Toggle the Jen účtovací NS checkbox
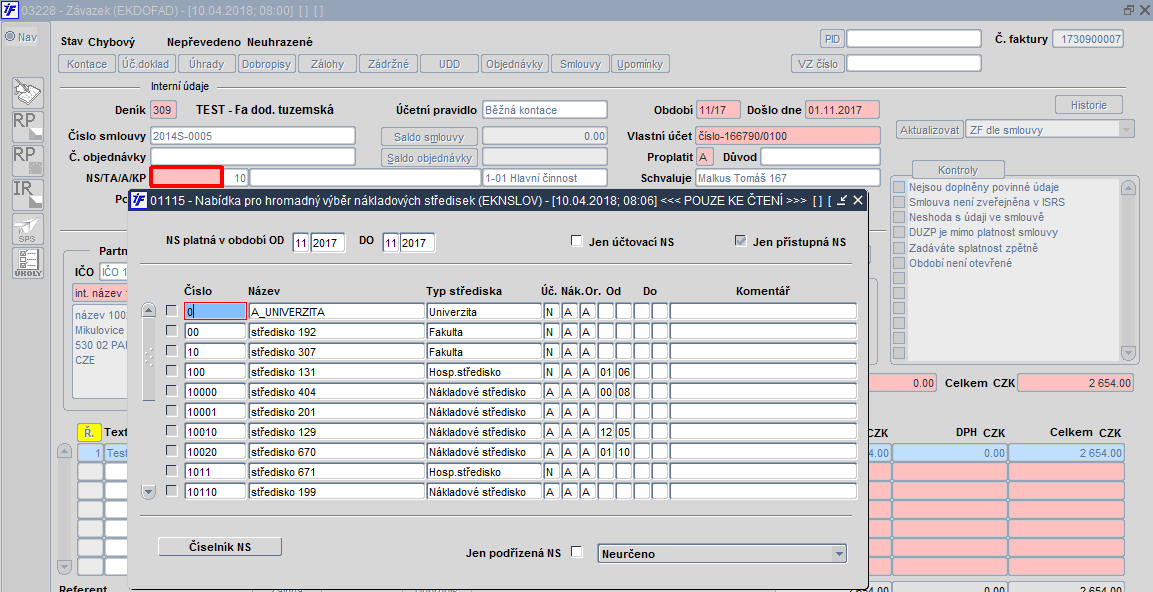 coord(576,240)
